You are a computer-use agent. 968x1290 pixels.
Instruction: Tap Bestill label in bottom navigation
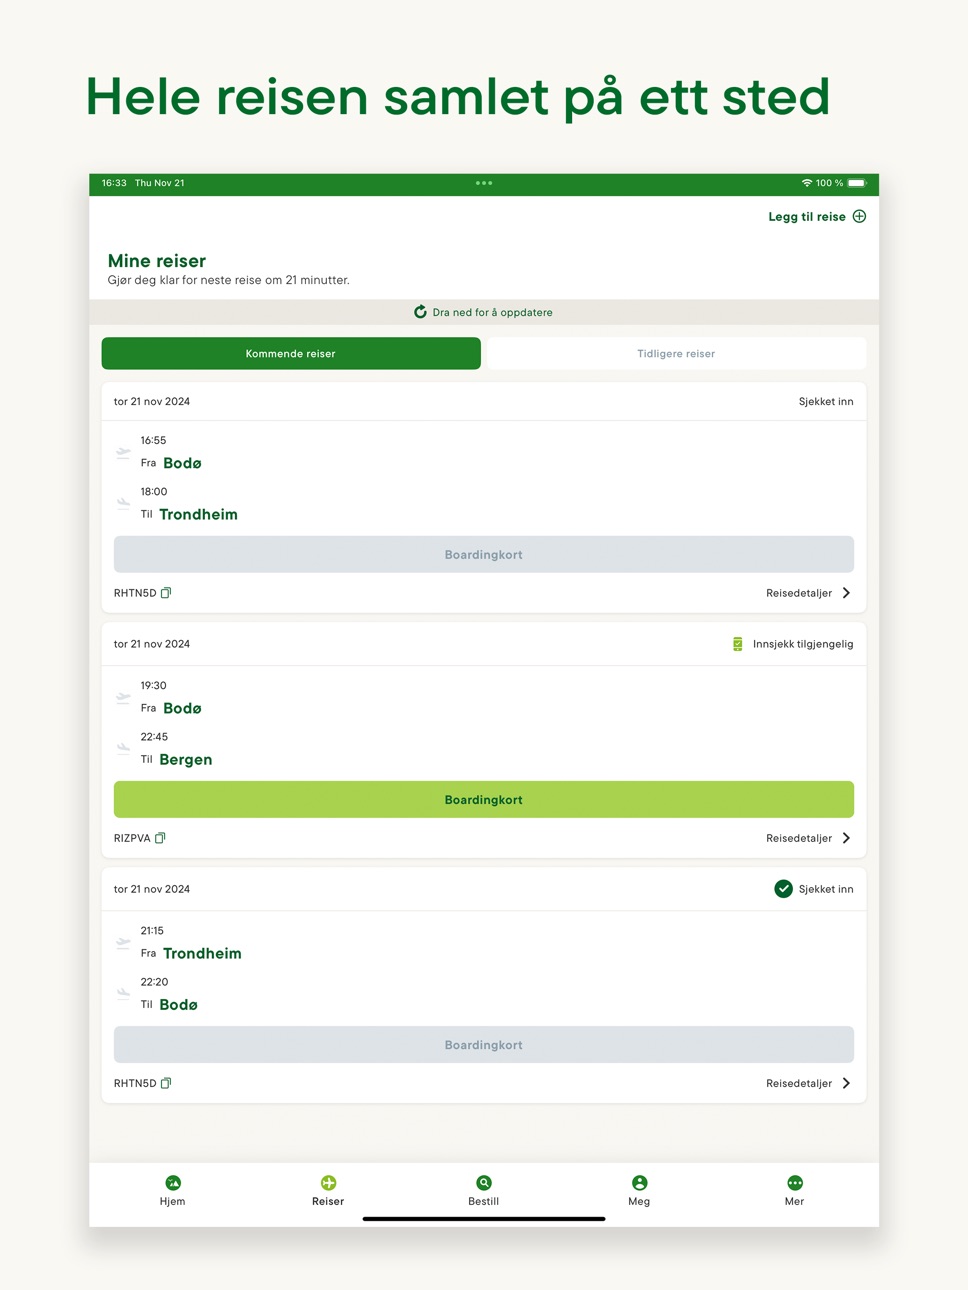point(484,1201)
